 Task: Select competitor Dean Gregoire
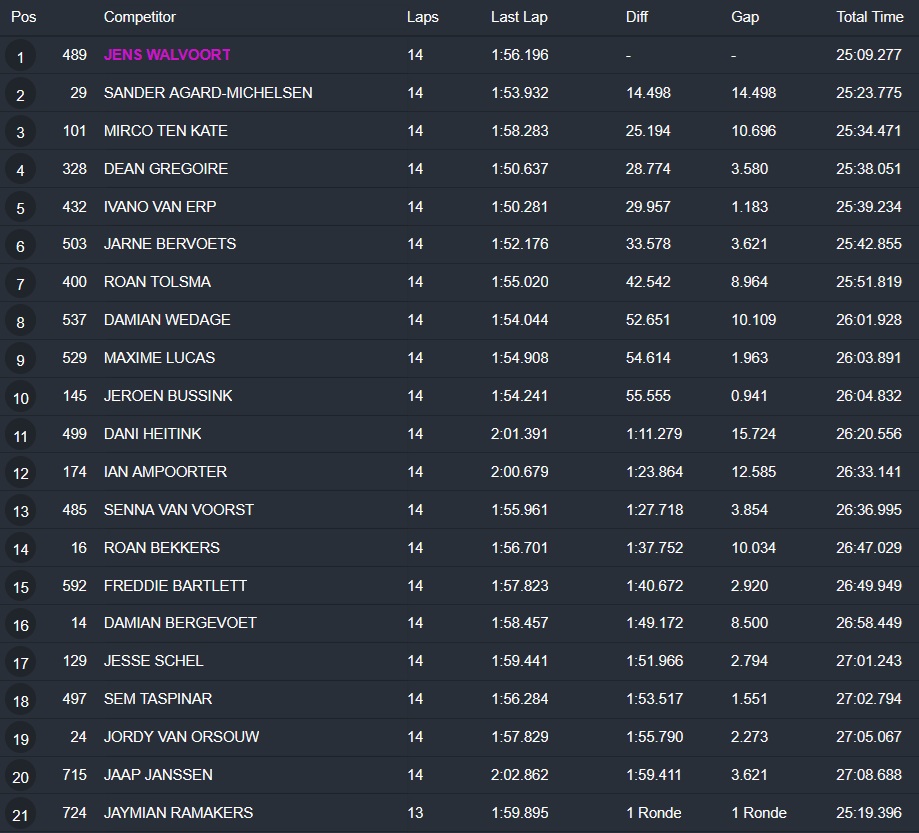(166, 169)
